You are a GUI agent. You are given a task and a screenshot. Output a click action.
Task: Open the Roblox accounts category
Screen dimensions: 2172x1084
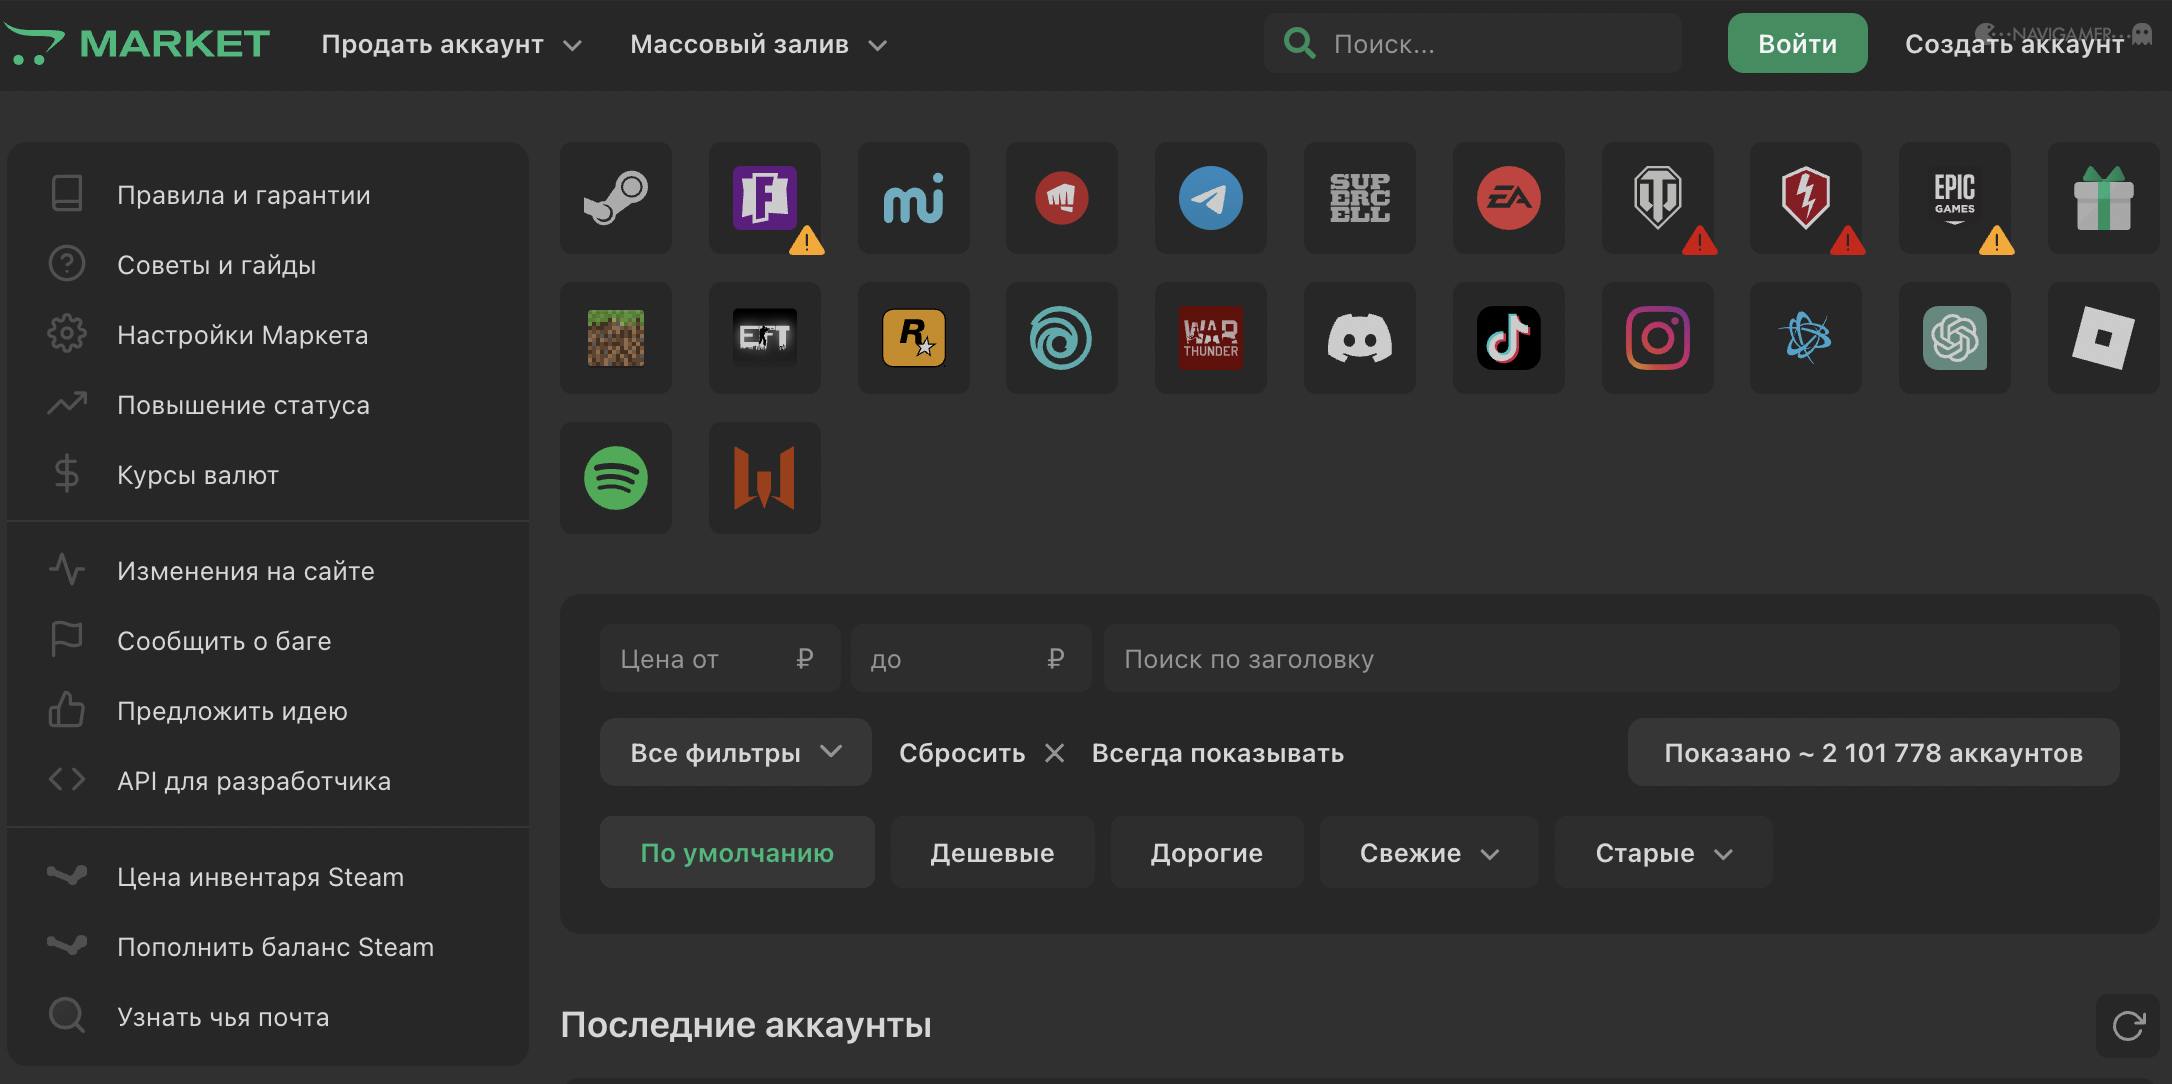point(2104,338)
